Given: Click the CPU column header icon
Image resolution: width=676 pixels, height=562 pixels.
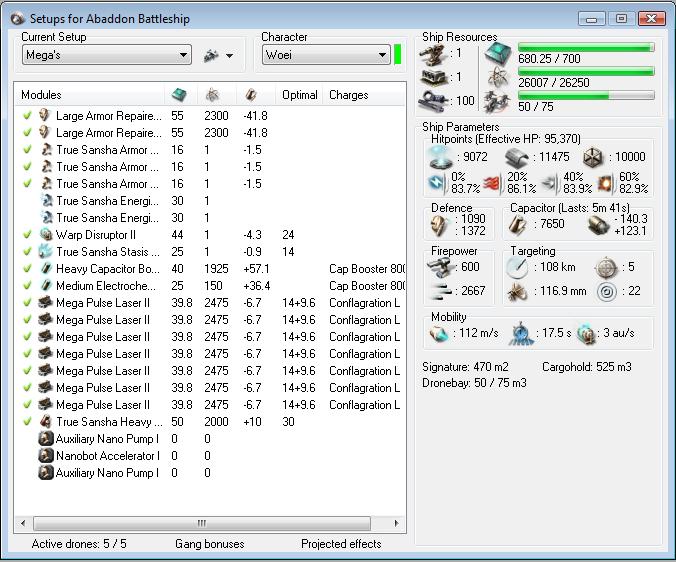Looking at the screenshot, I should [179, 94].
